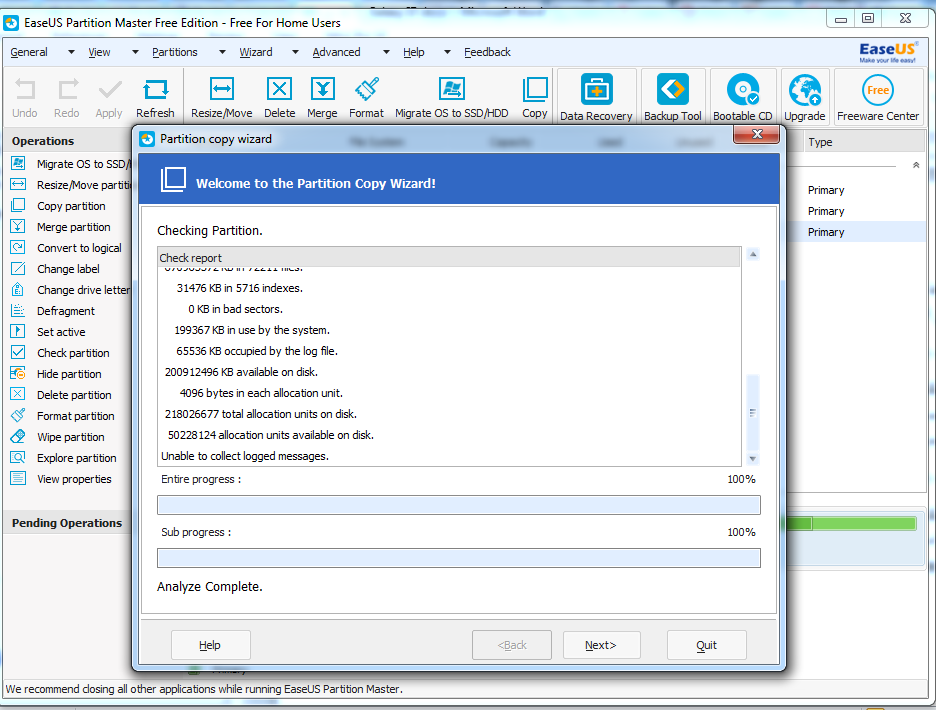This screenshot has height=710, width=936.
Task: Click check report scroll up arrow
Action: (x=753, y=254)
